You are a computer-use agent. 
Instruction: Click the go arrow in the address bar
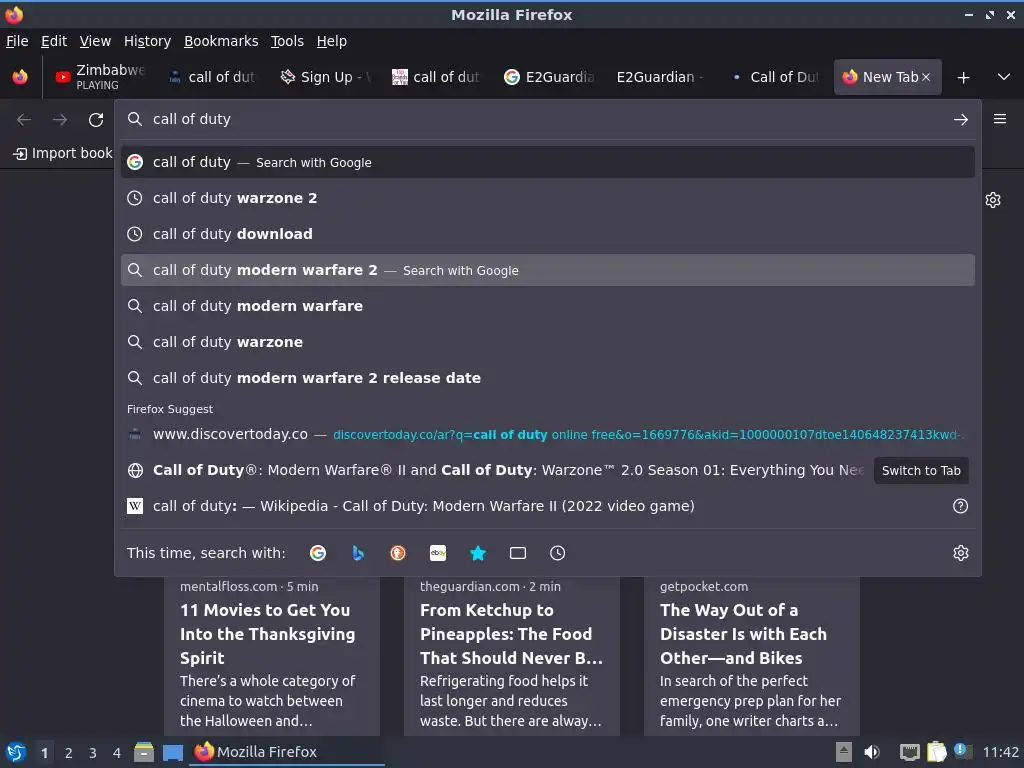click(x=960, y=120)
